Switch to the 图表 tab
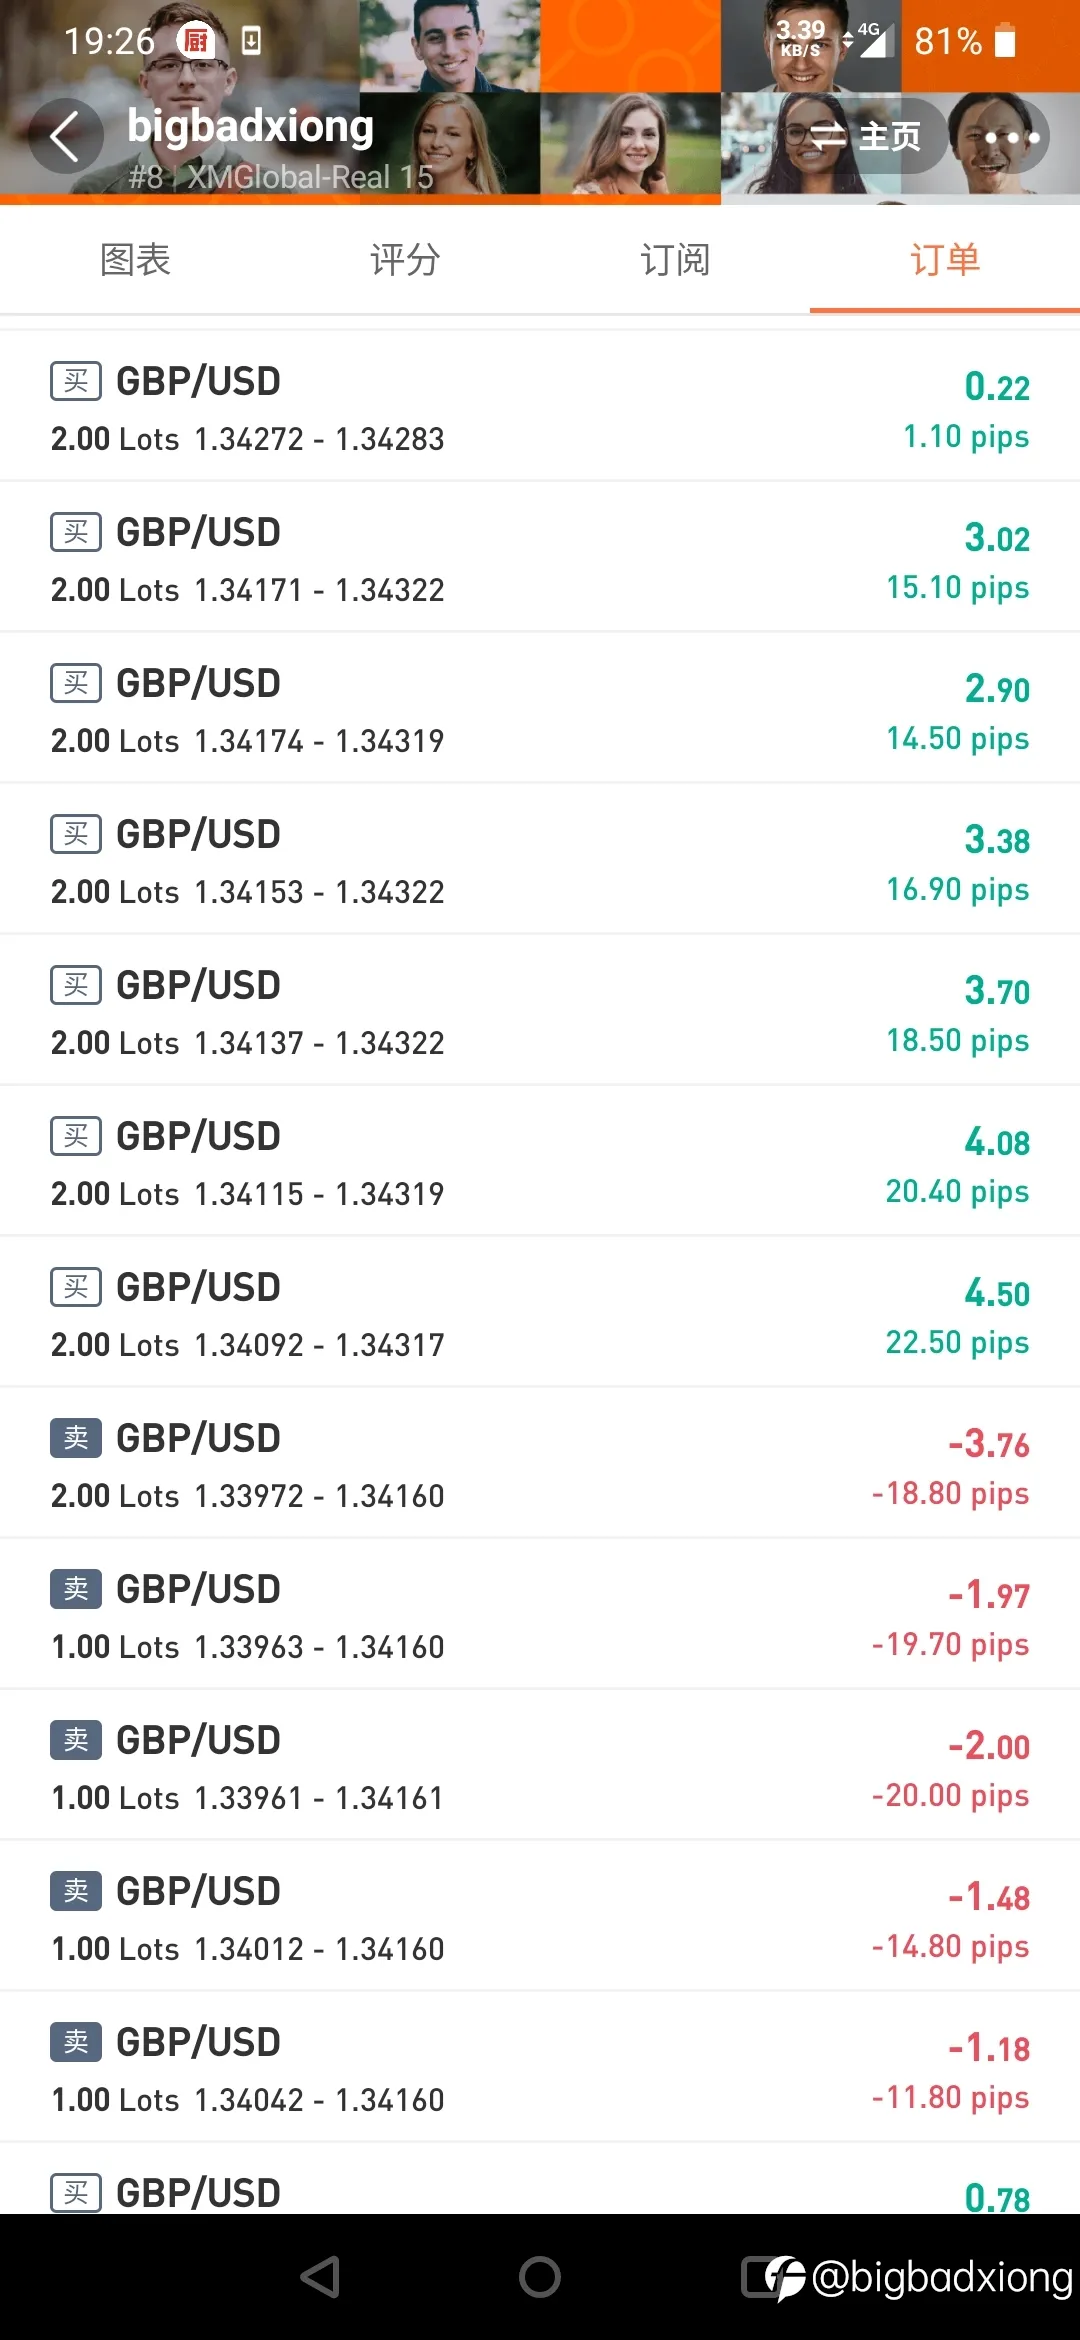Viewport: 1080px width, 2340px height. (x=135, y=260)
